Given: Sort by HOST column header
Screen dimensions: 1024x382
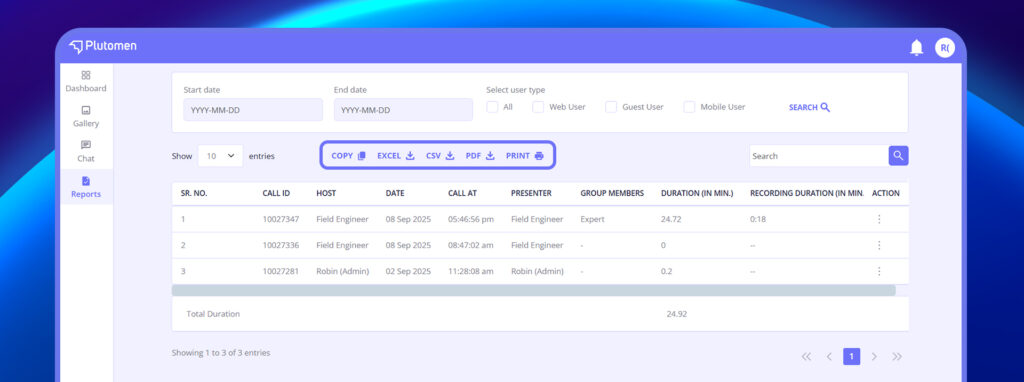Looking at the screenshot, I should pyautogui.click(x=327, y=193).
